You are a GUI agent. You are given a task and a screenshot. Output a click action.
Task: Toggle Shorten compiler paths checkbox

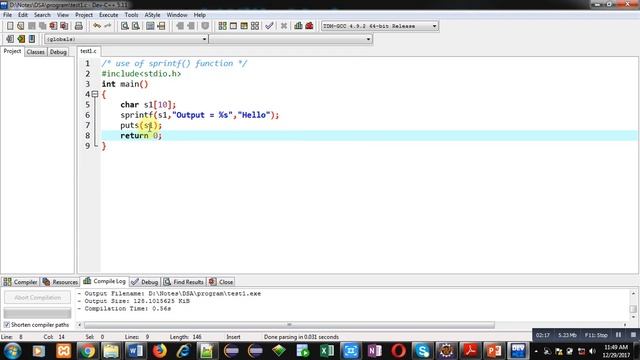(x=7, y=324)
